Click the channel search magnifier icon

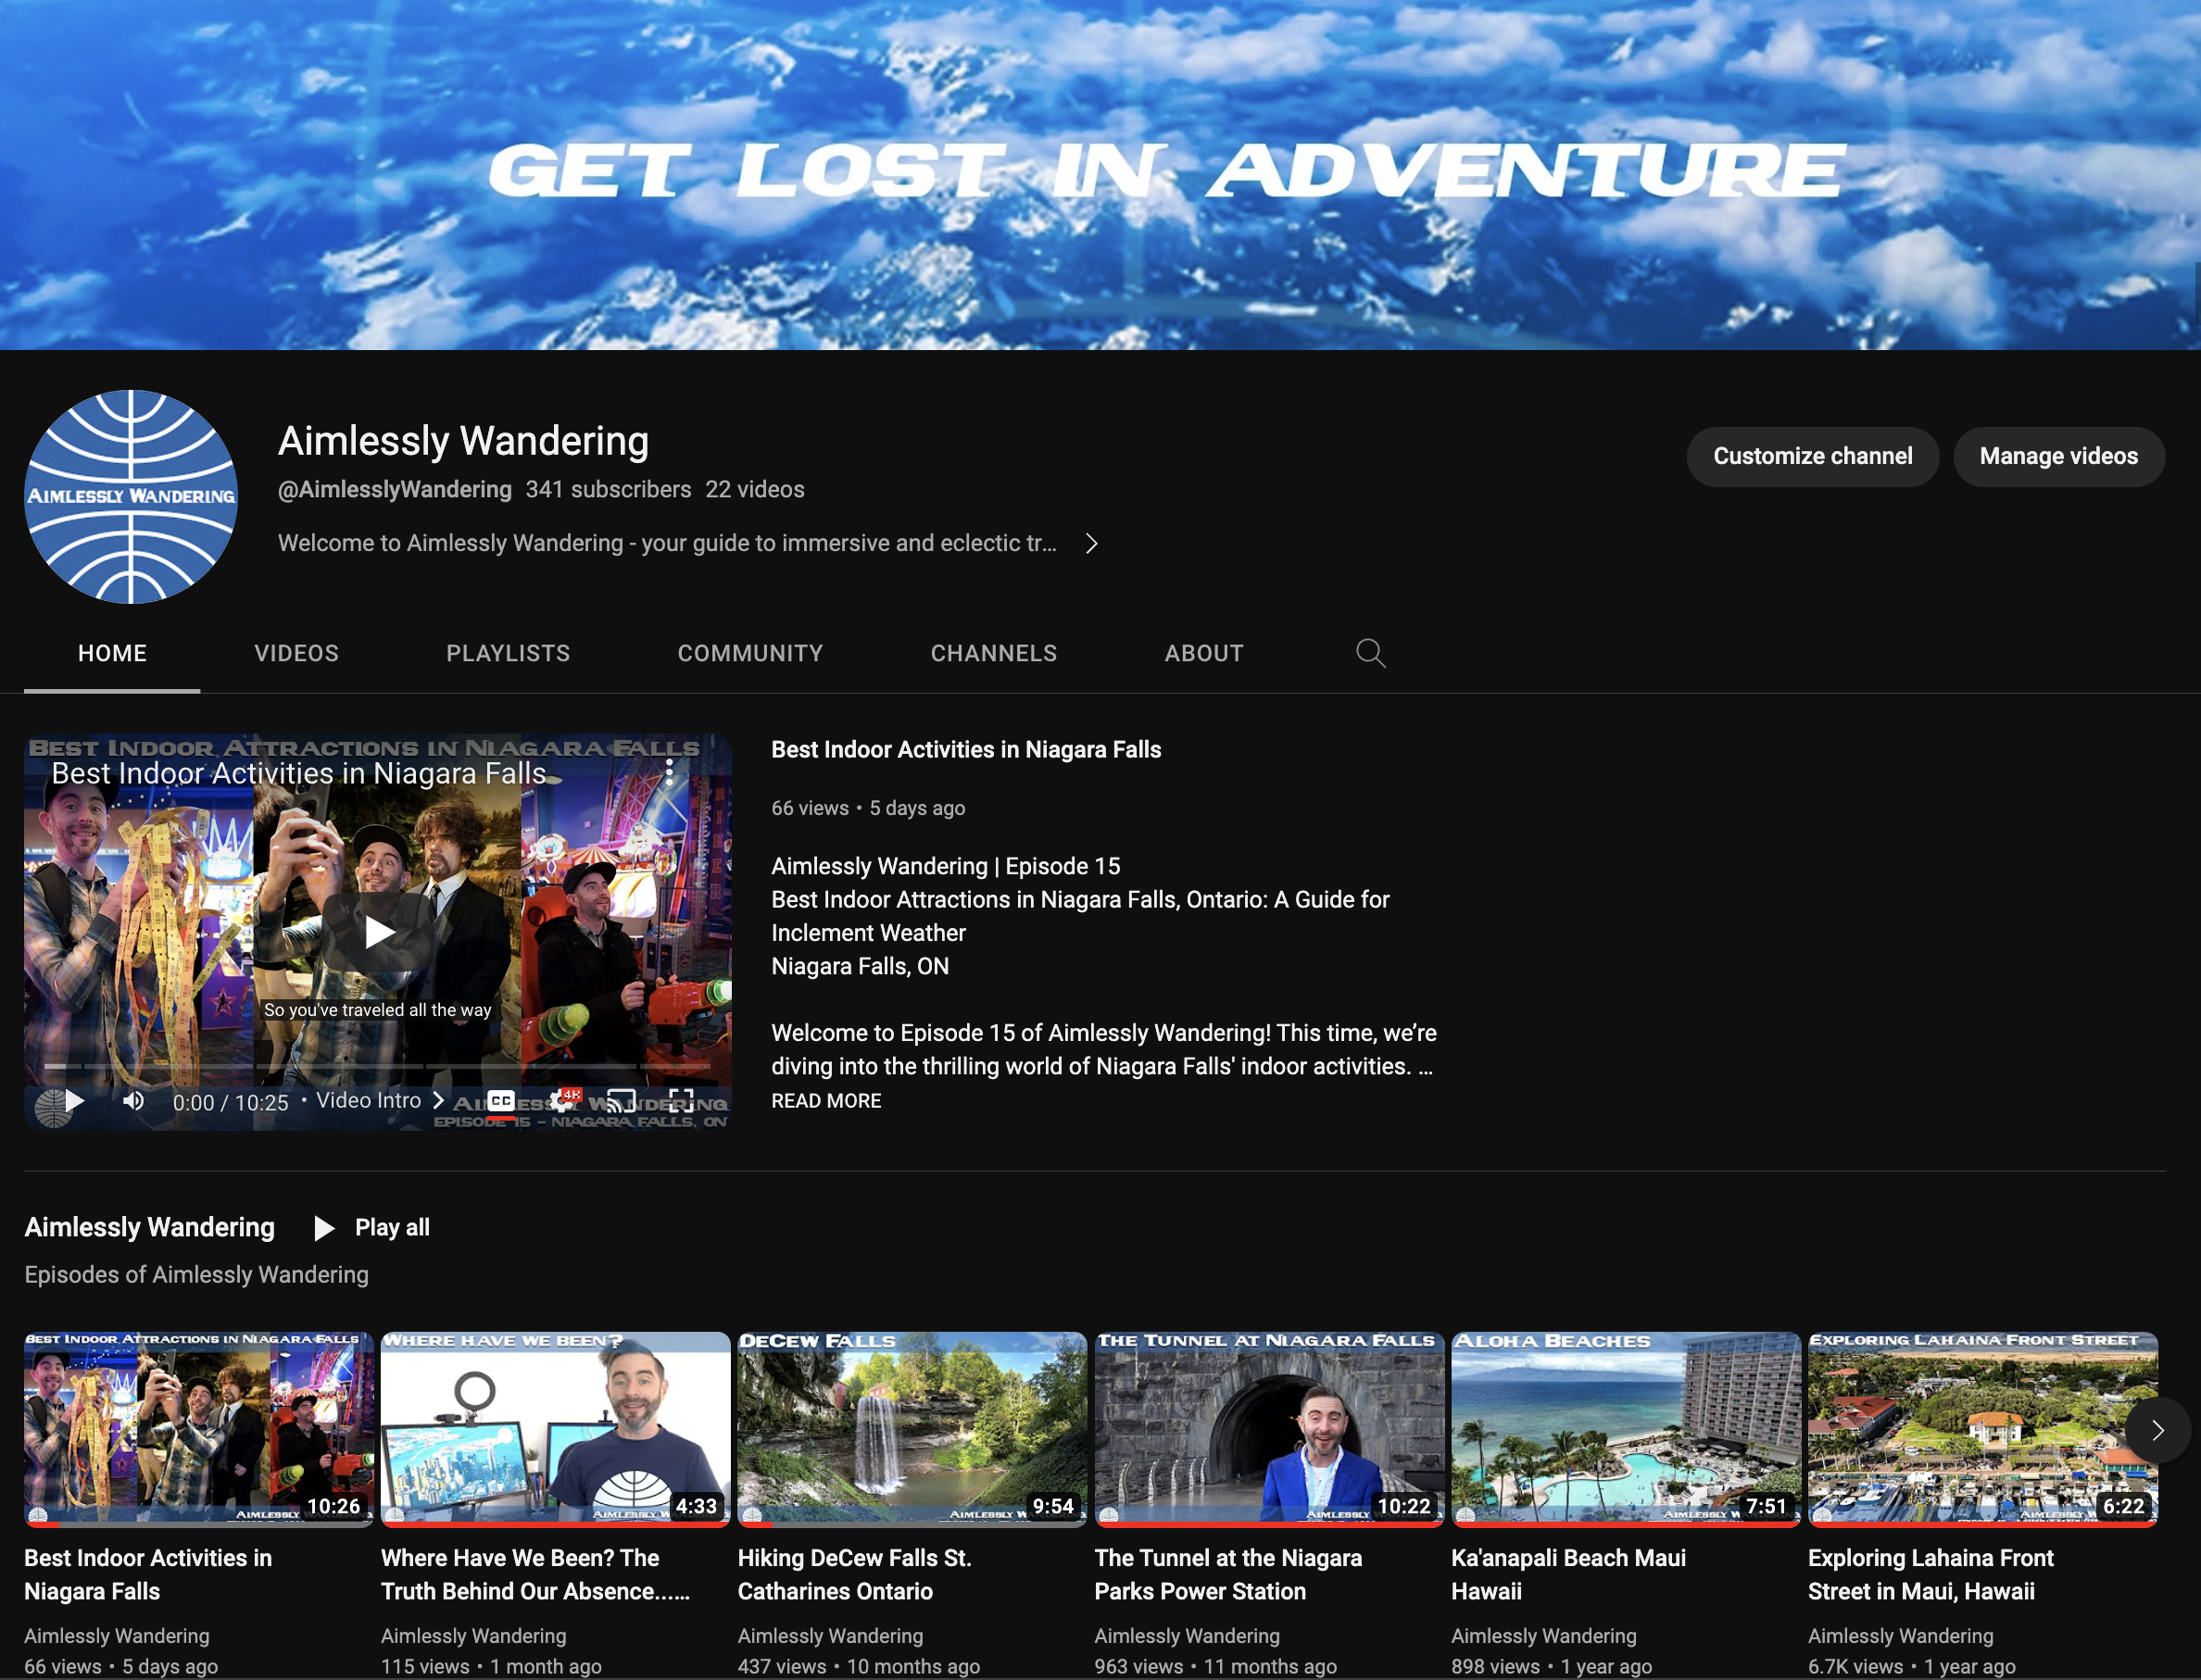[1370, 653]
